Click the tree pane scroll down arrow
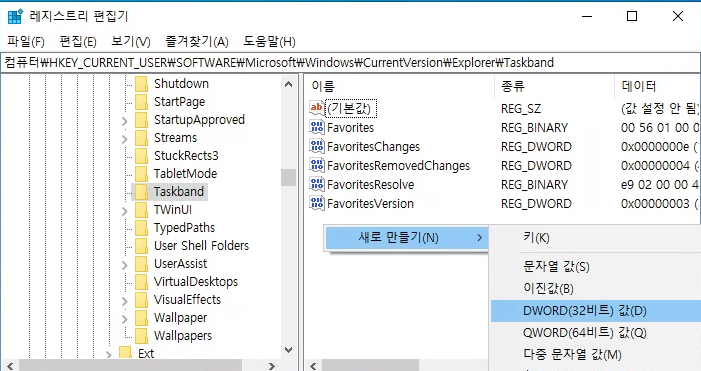The width and height of the screenshot is (701, 371). (x=288, y=350)
